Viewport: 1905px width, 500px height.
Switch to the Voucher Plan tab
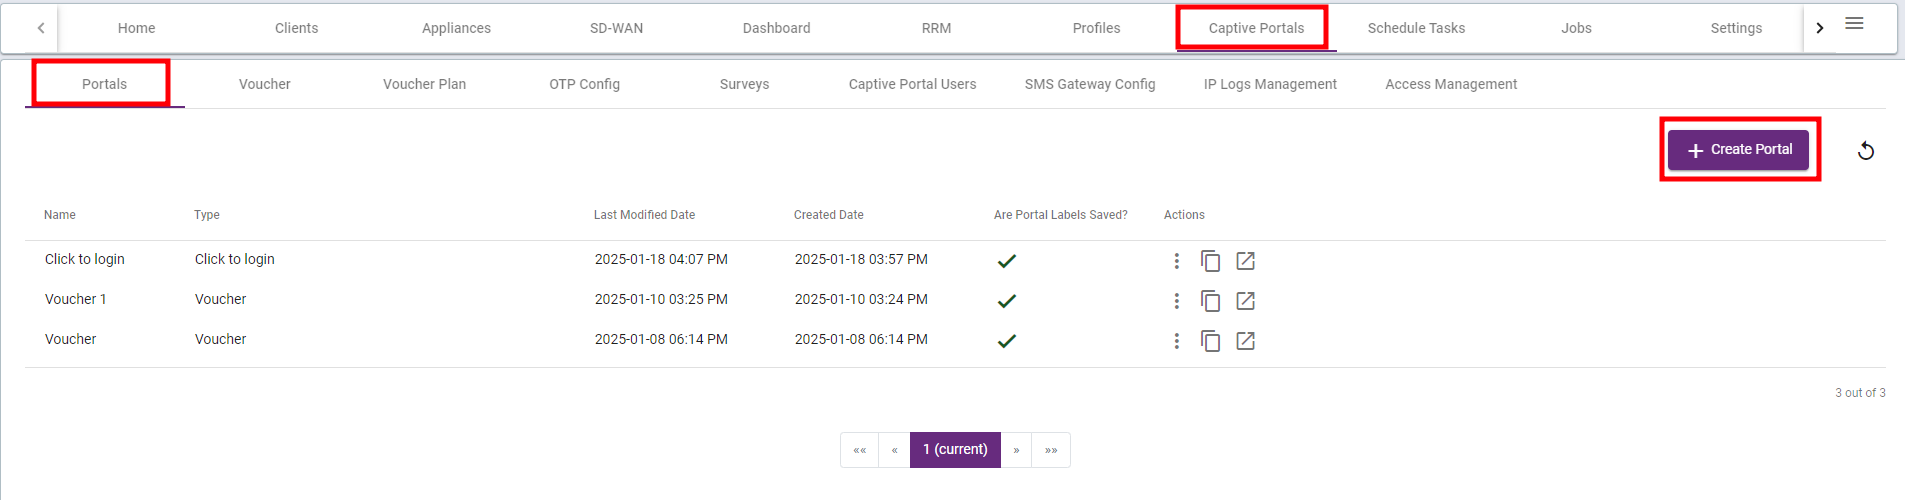click(424, 84)
